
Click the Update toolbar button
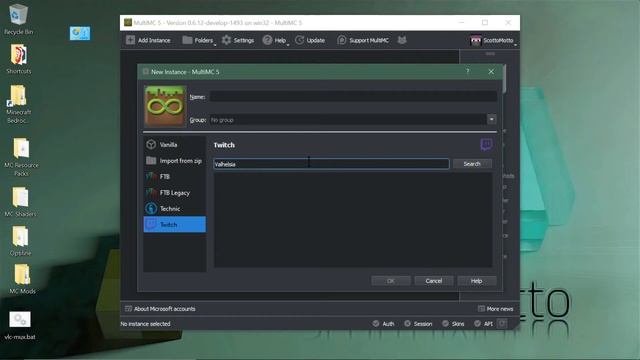[310, 40]
